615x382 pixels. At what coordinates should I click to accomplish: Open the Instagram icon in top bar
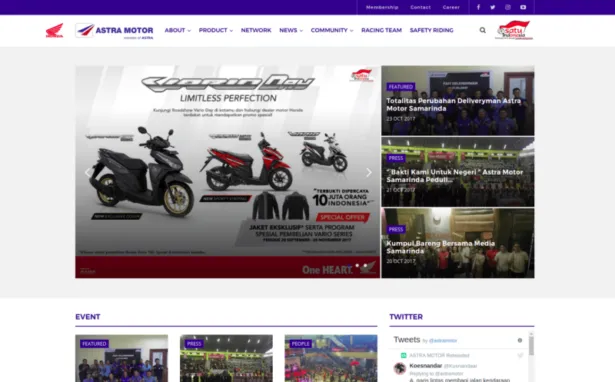508,7
